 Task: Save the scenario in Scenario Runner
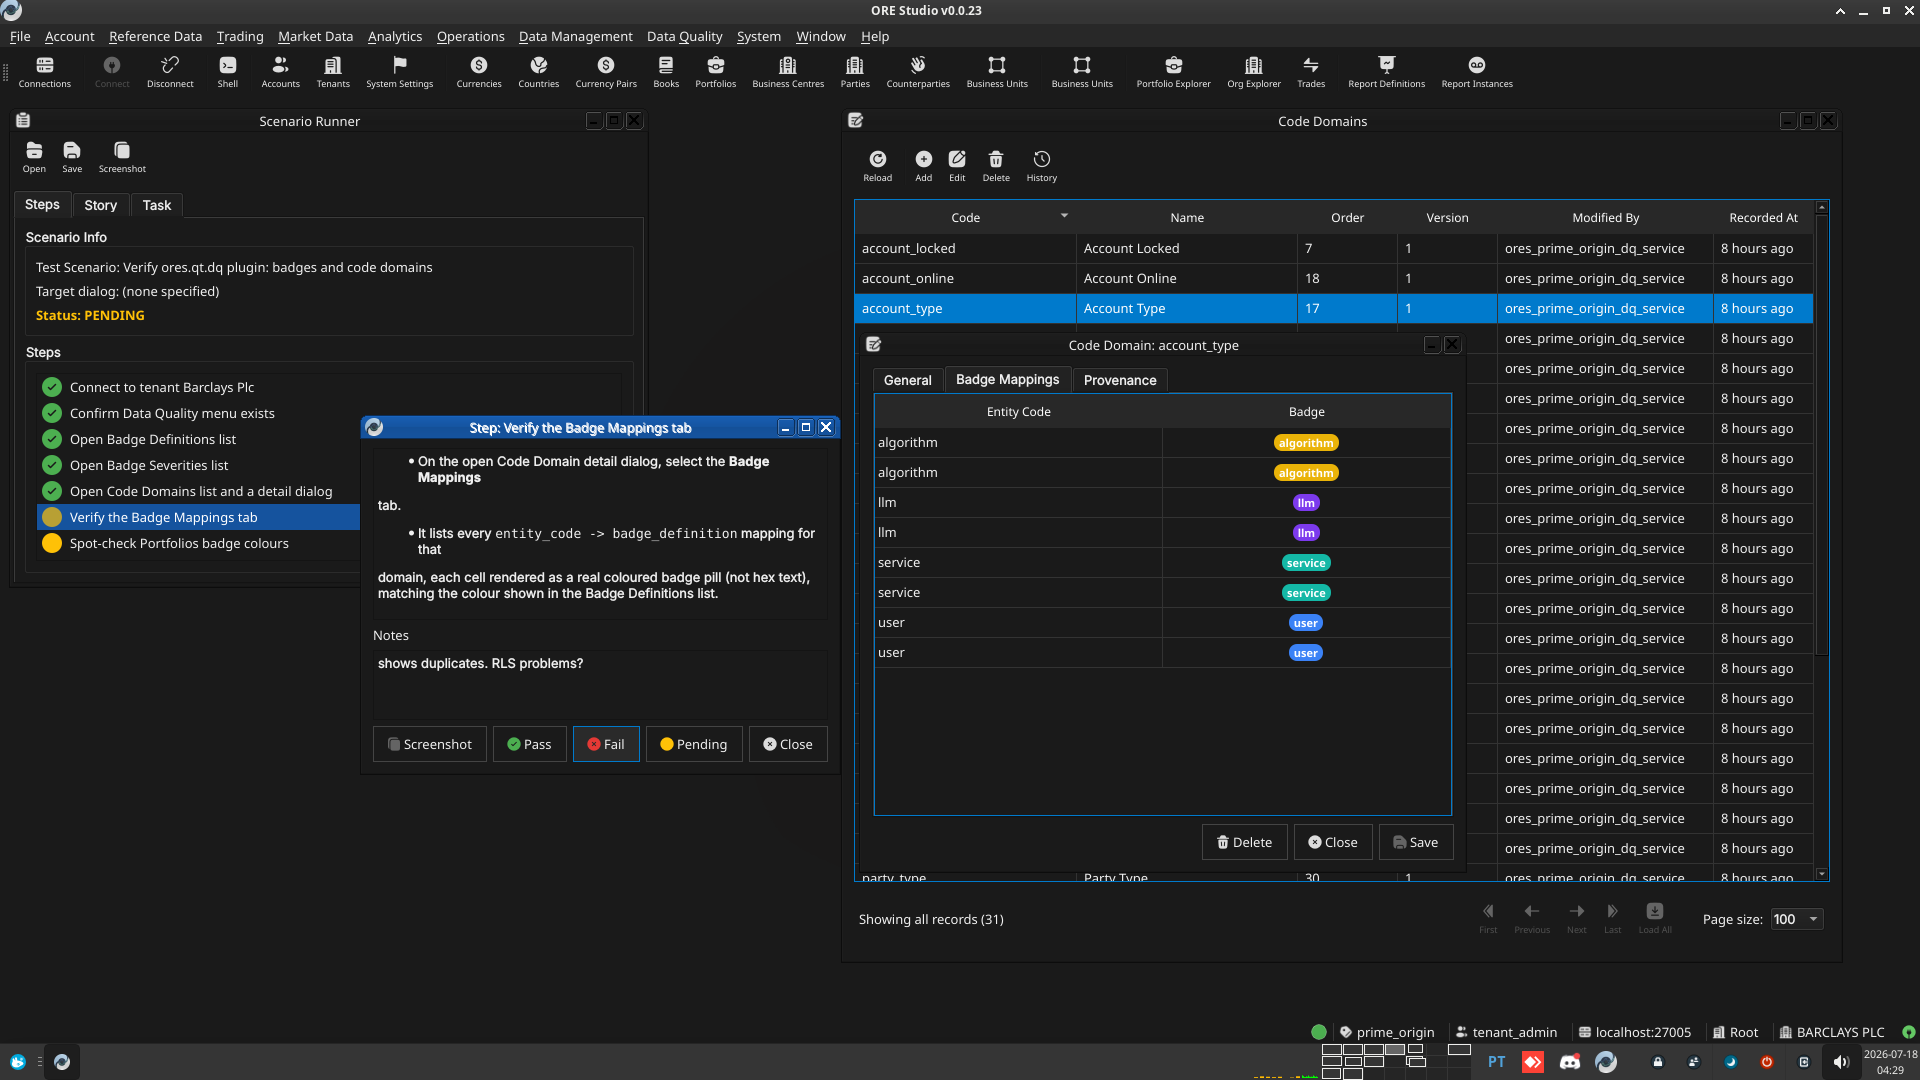pyautogui.click(x=72, y=157)
